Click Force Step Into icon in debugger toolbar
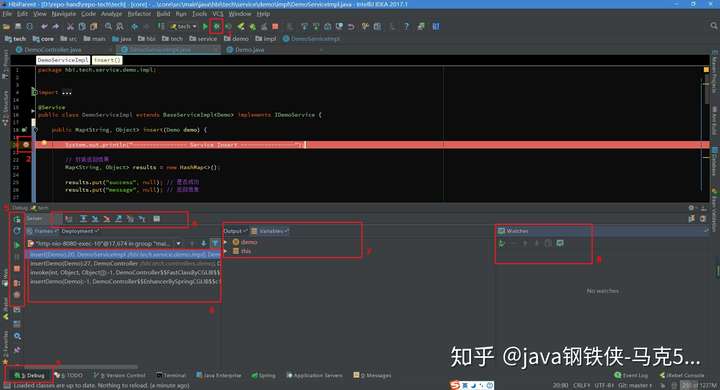 click(107, 219)
